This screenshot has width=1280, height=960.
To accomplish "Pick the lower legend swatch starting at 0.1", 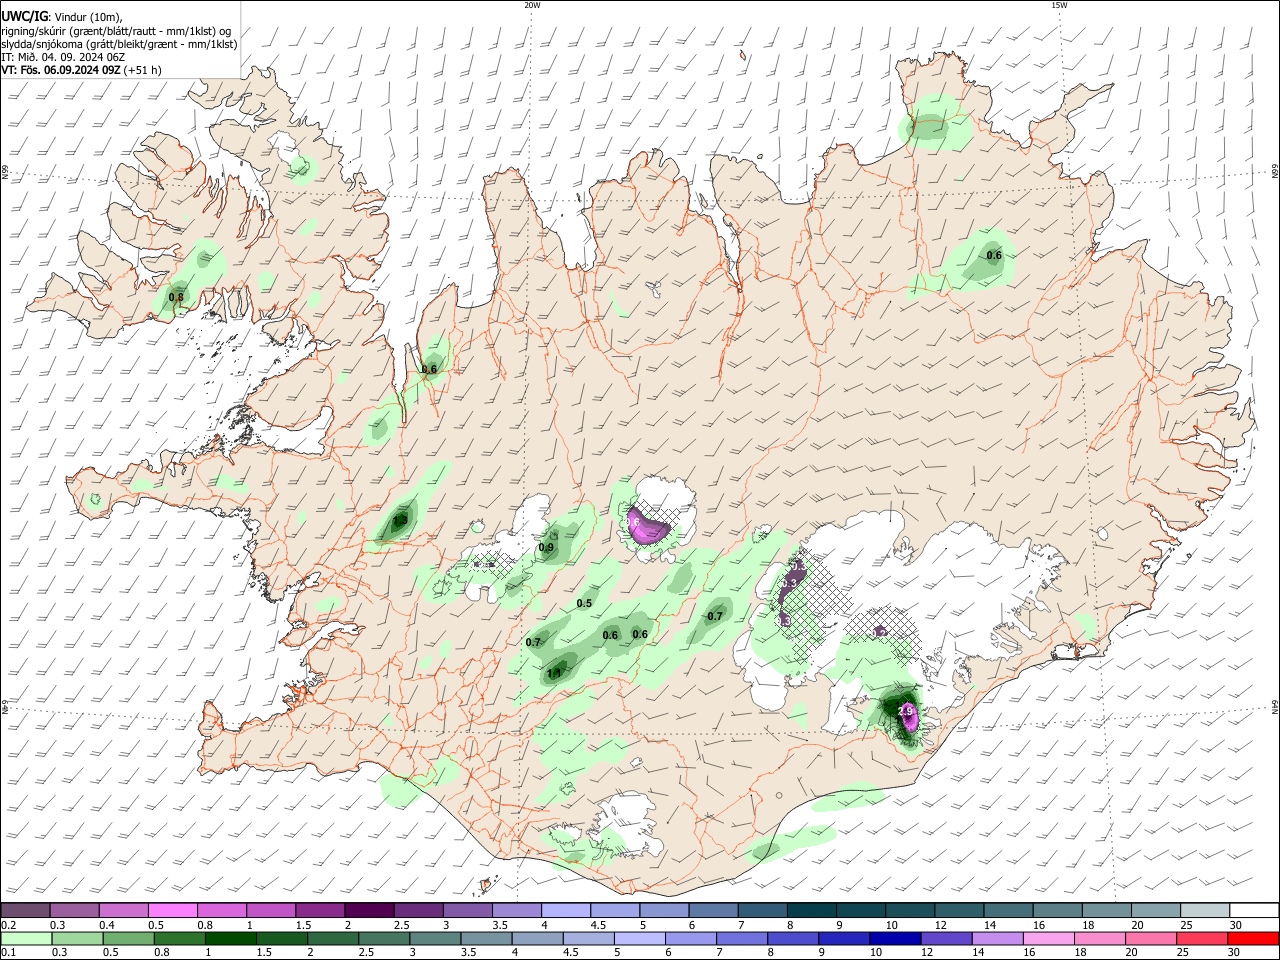I will [x=26, y=938].
